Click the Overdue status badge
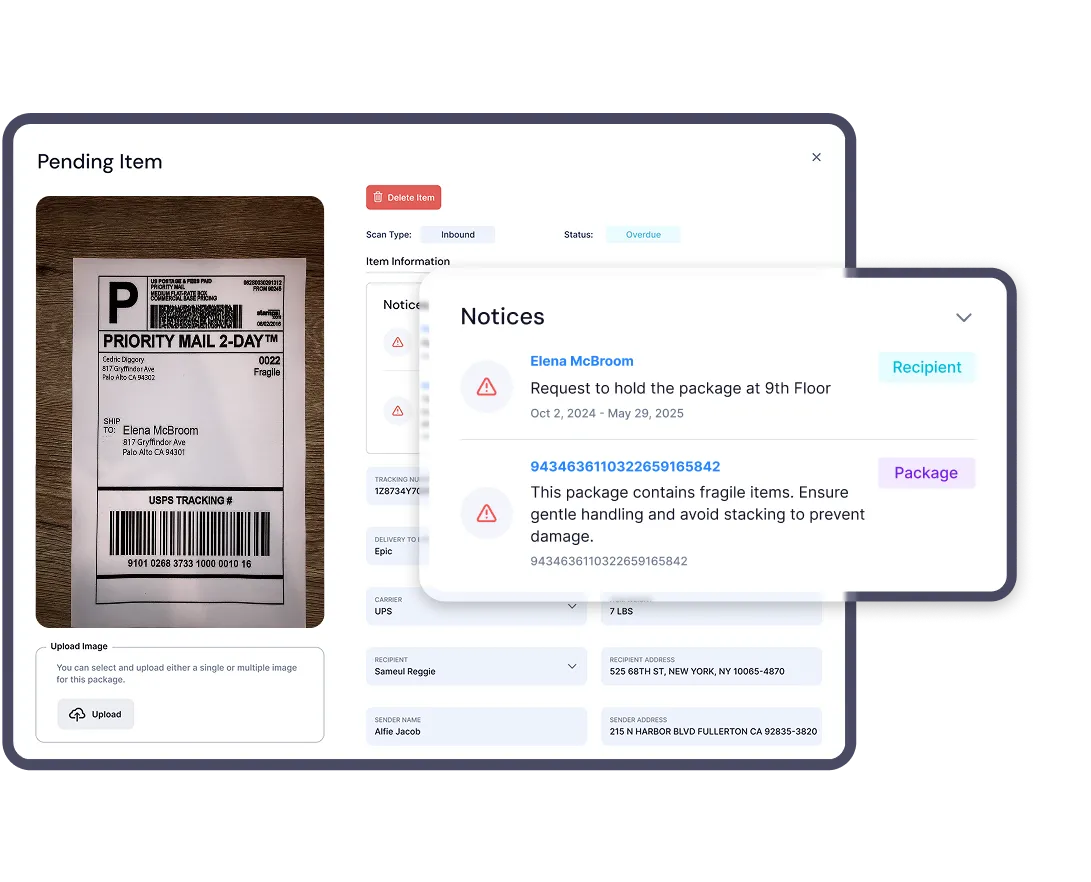 [643, 234]
